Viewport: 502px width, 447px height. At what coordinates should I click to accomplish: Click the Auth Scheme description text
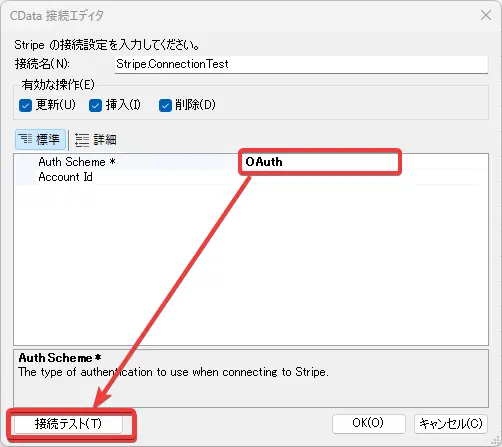coord(173,372)
